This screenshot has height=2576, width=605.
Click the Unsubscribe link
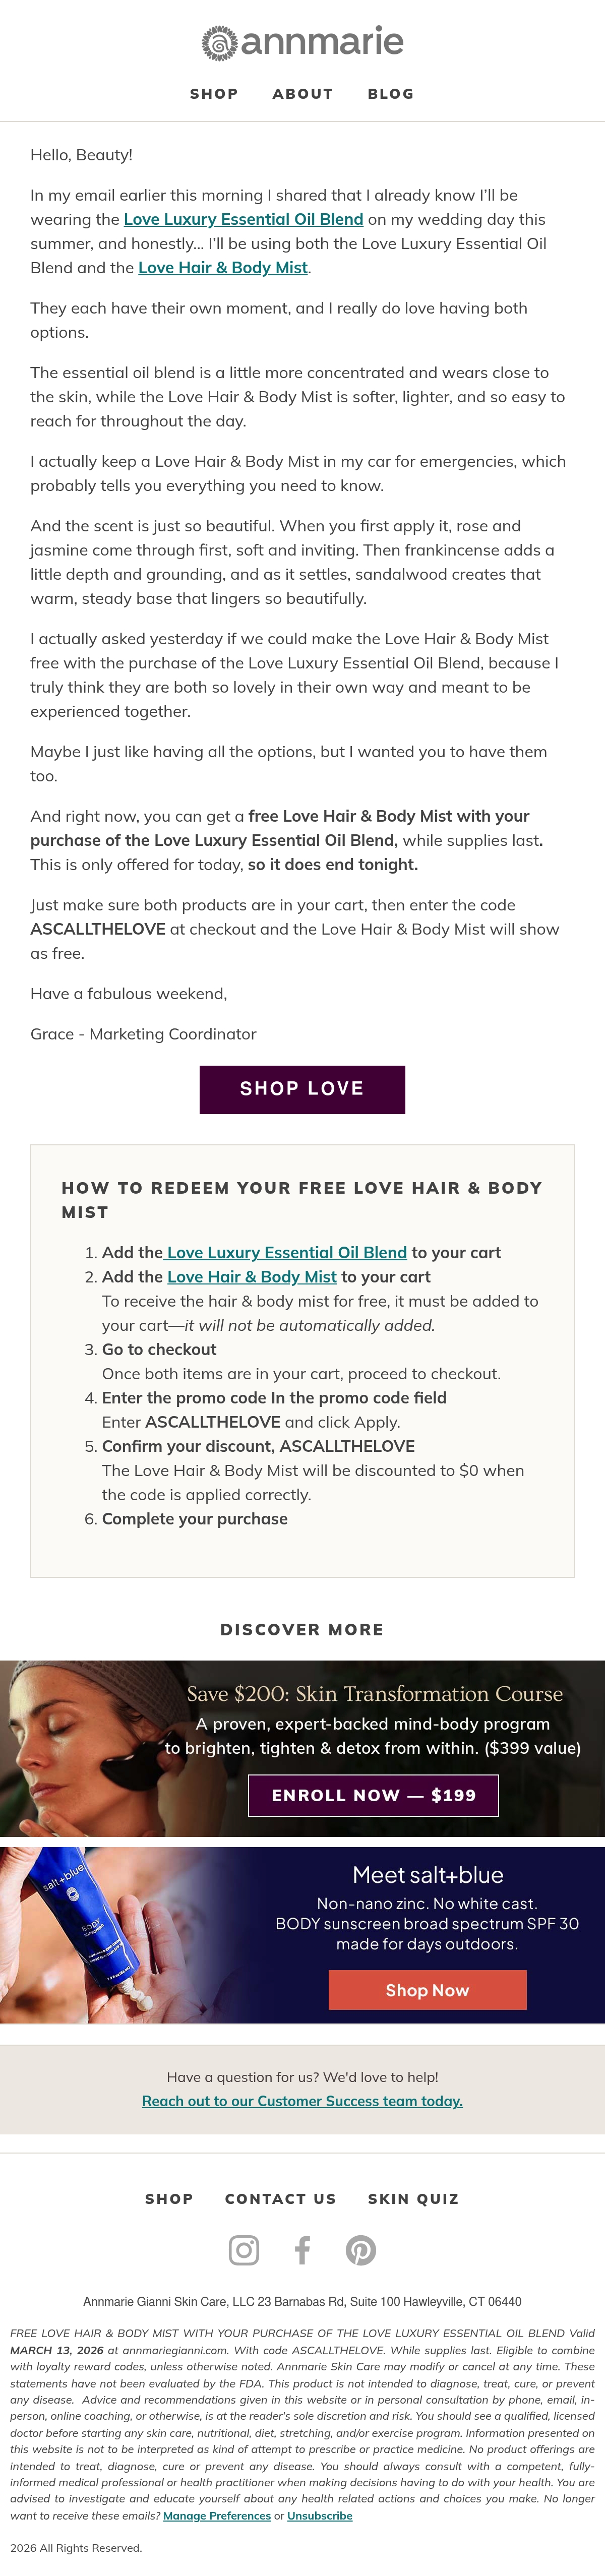pos(319,2516)
